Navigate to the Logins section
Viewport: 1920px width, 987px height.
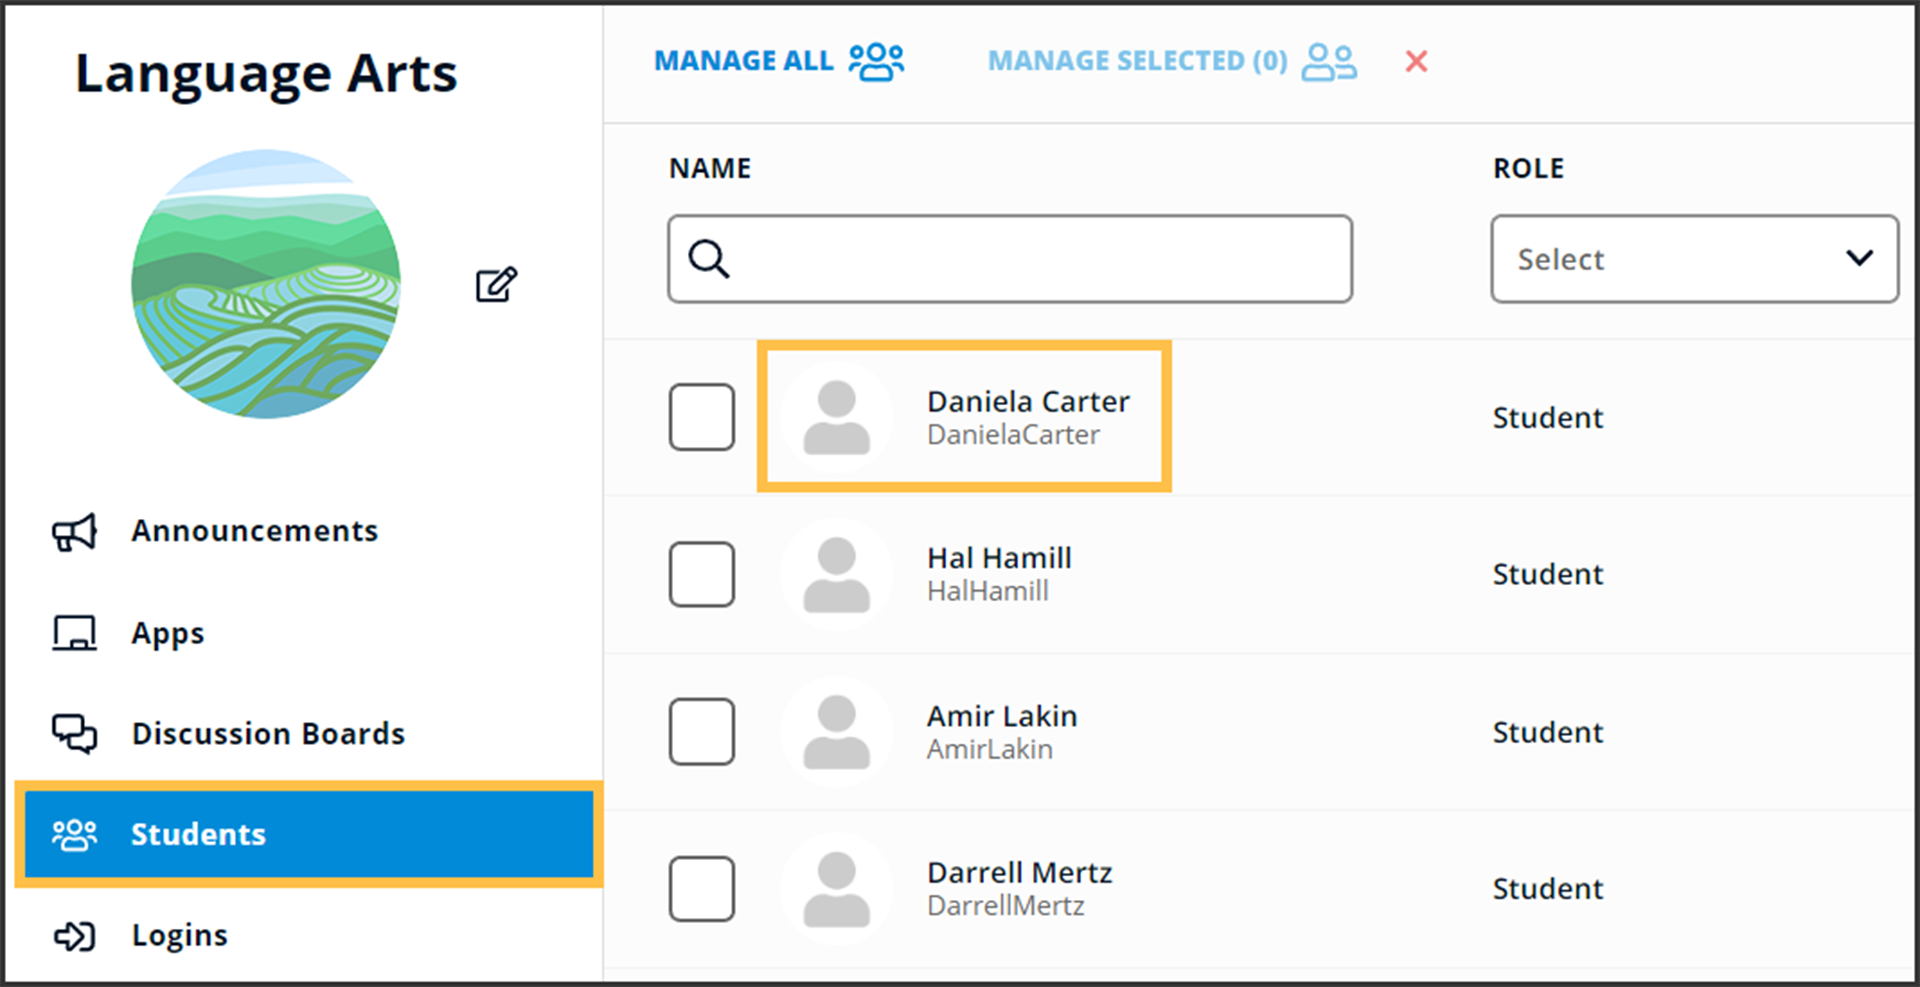[x=179, y=936]
